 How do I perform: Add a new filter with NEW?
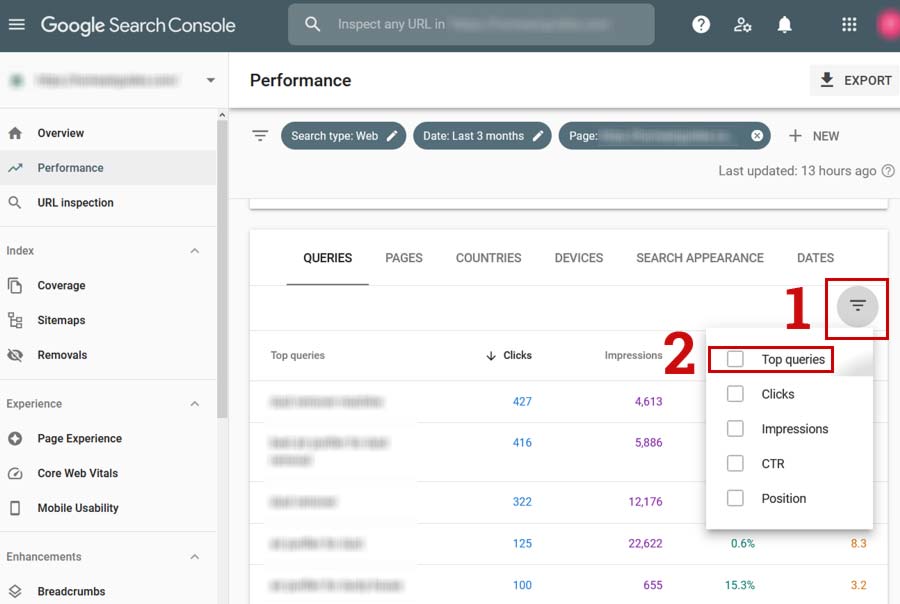point(813,136)
